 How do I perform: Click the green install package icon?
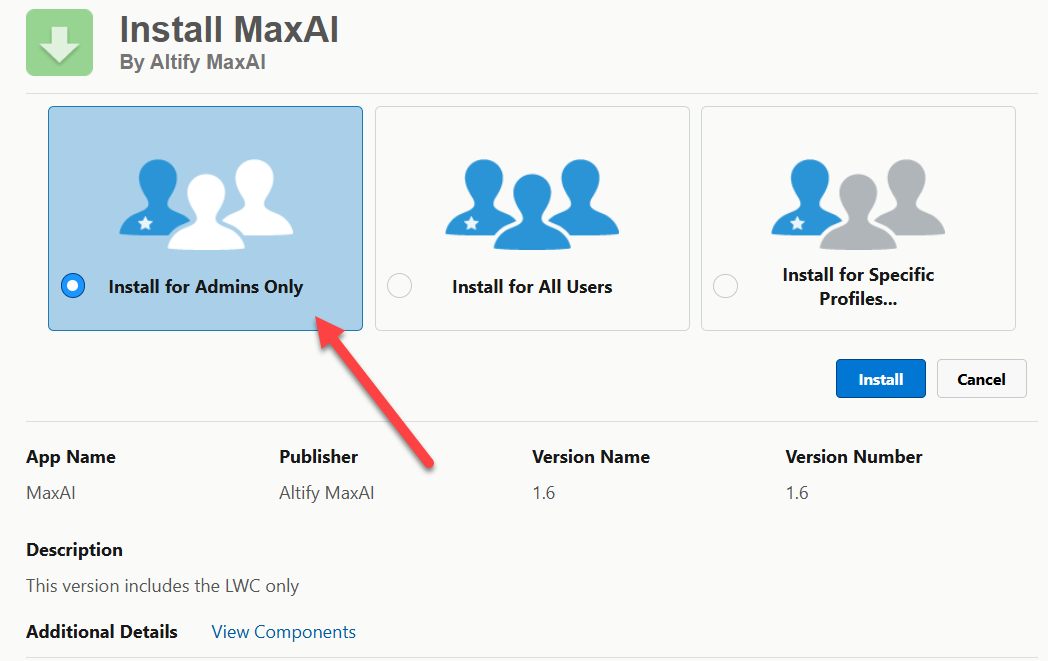(x=59, y=43)
